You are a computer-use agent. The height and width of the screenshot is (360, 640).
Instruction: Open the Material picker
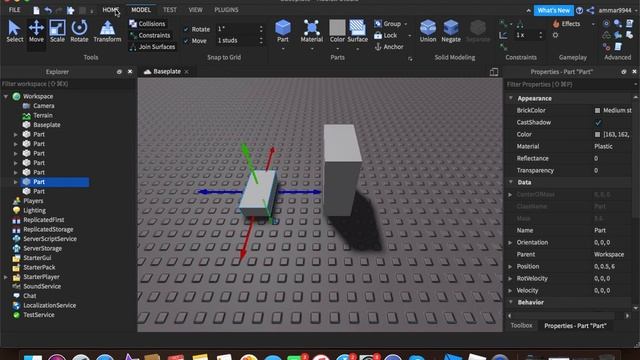[x=311, y=31]
